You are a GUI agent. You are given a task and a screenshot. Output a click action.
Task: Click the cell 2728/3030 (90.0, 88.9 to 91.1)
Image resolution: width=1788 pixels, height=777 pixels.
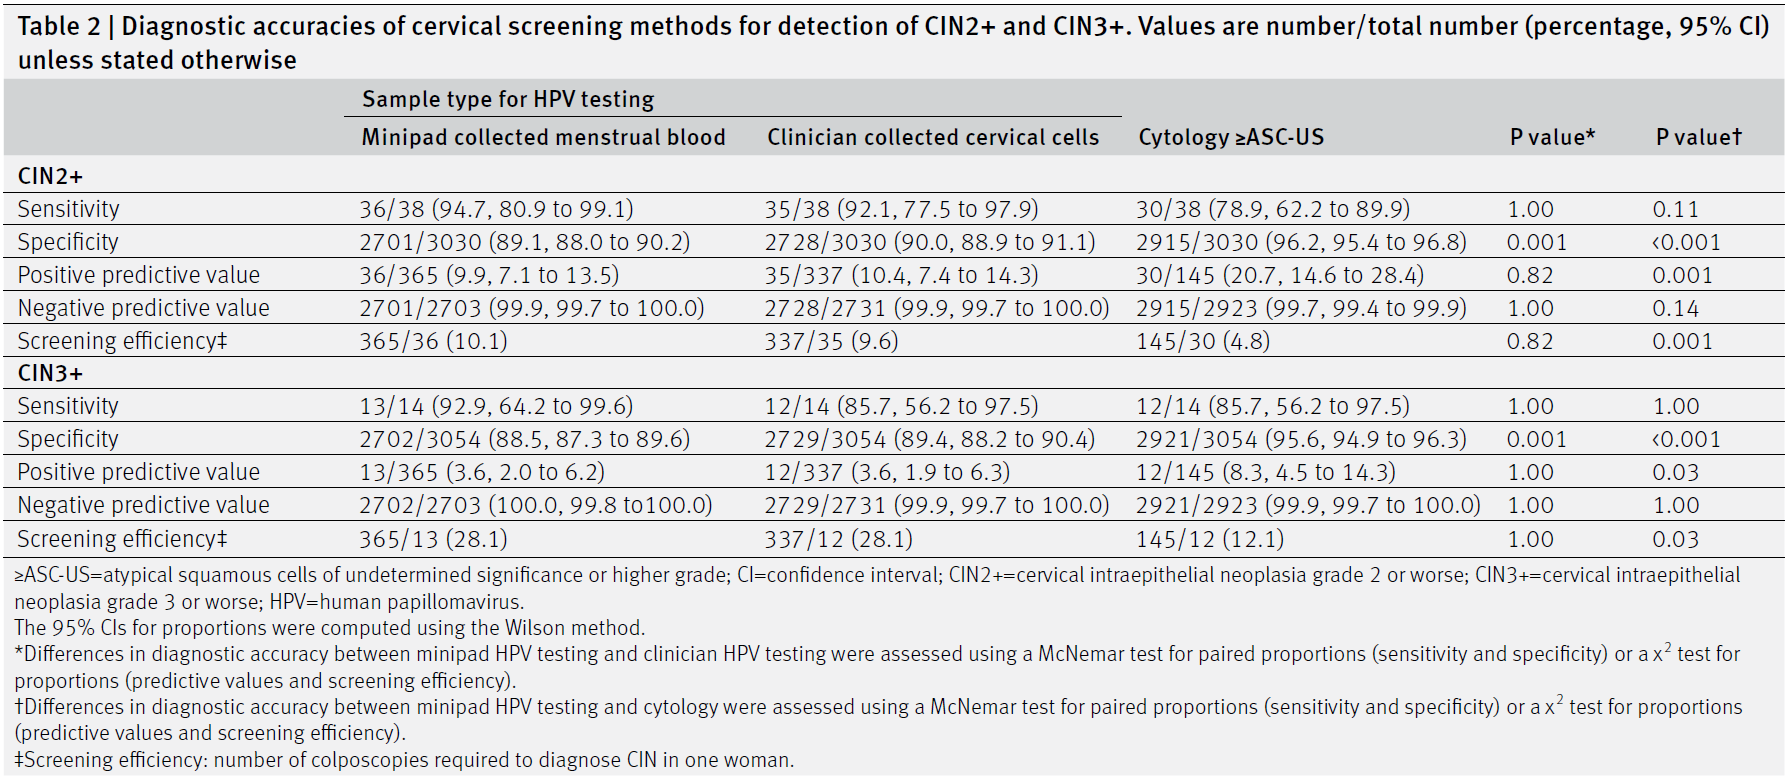click(x=930, y=242)
